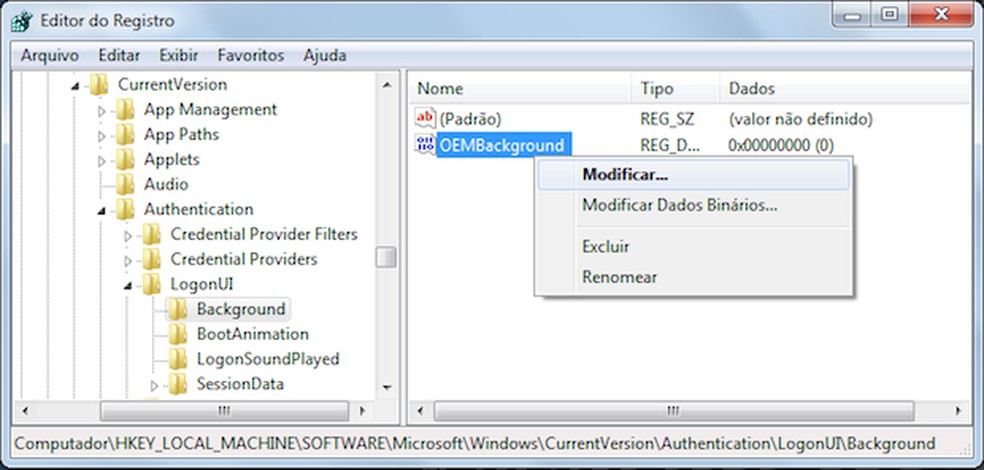Click the Nome column header

pos(521,88)
